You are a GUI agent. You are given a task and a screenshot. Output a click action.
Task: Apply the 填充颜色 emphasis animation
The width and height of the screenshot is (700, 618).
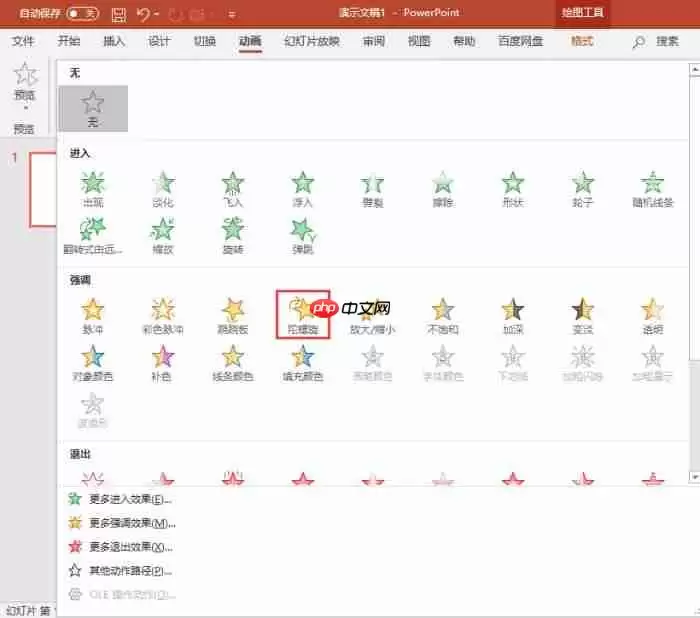click(x=303, y=363)
